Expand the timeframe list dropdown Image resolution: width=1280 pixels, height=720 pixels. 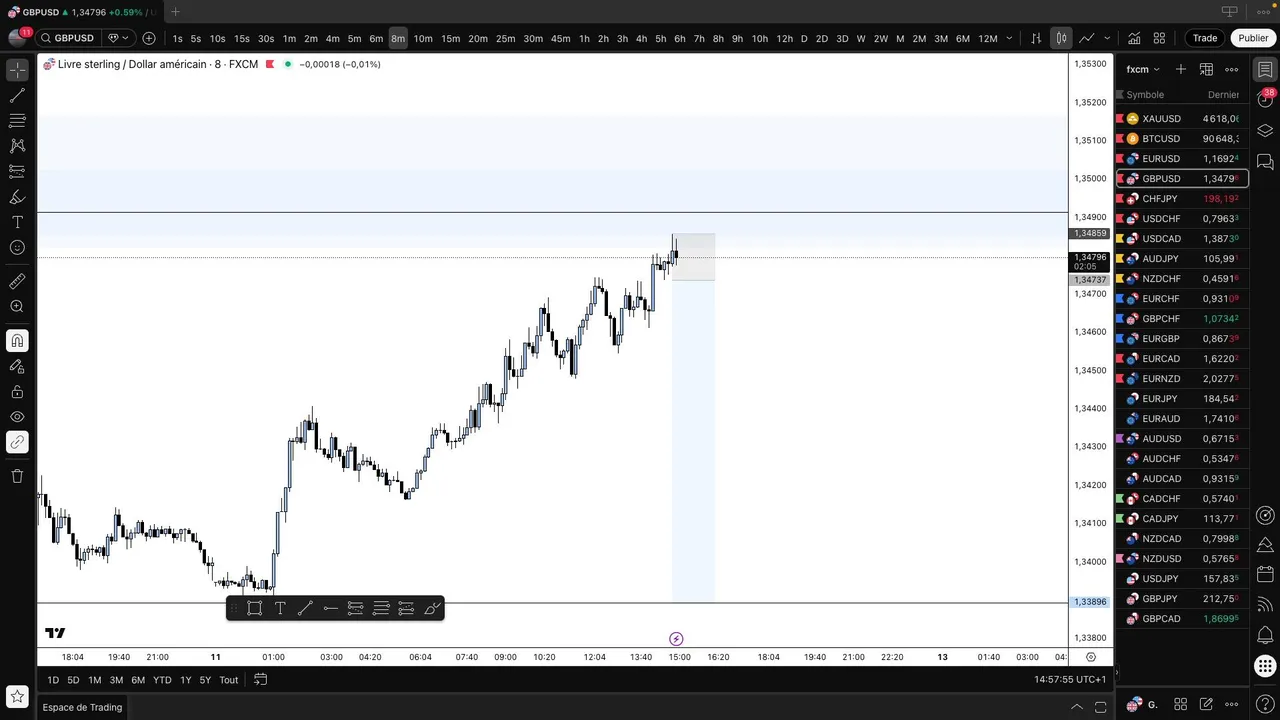(1009, 38)
